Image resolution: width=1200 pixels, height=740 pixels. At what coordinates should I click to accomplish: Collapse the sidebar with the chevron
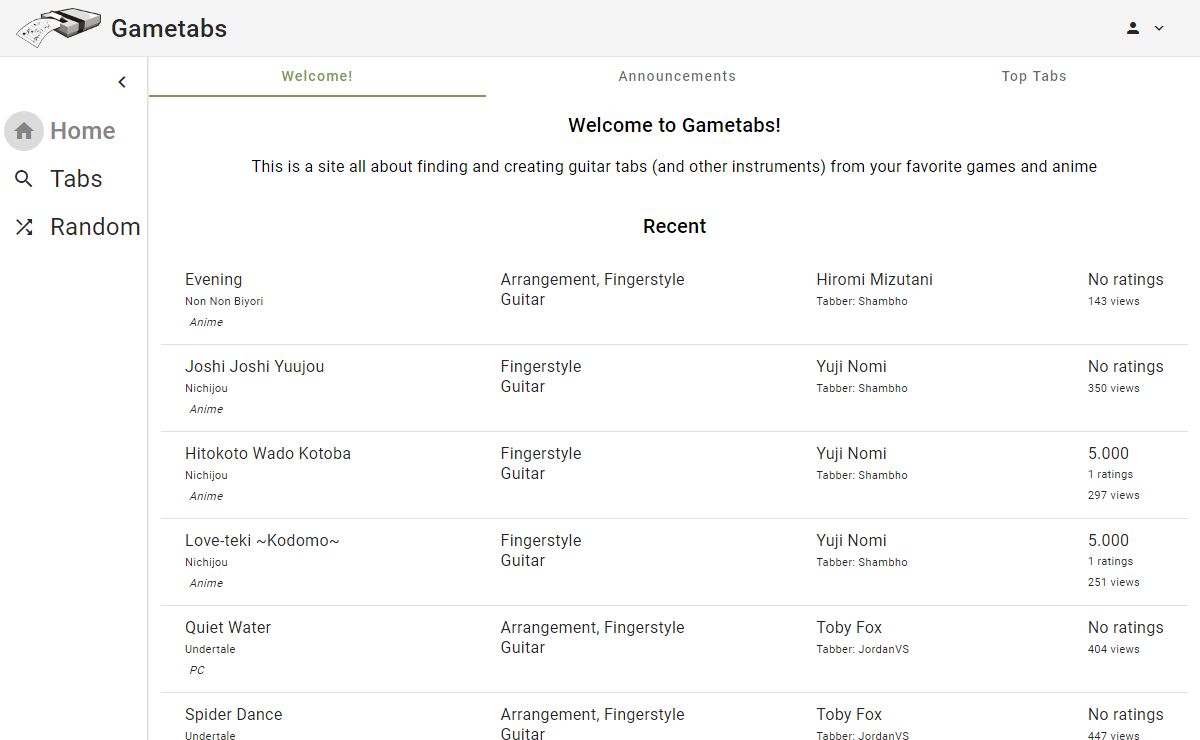point(122,82)
